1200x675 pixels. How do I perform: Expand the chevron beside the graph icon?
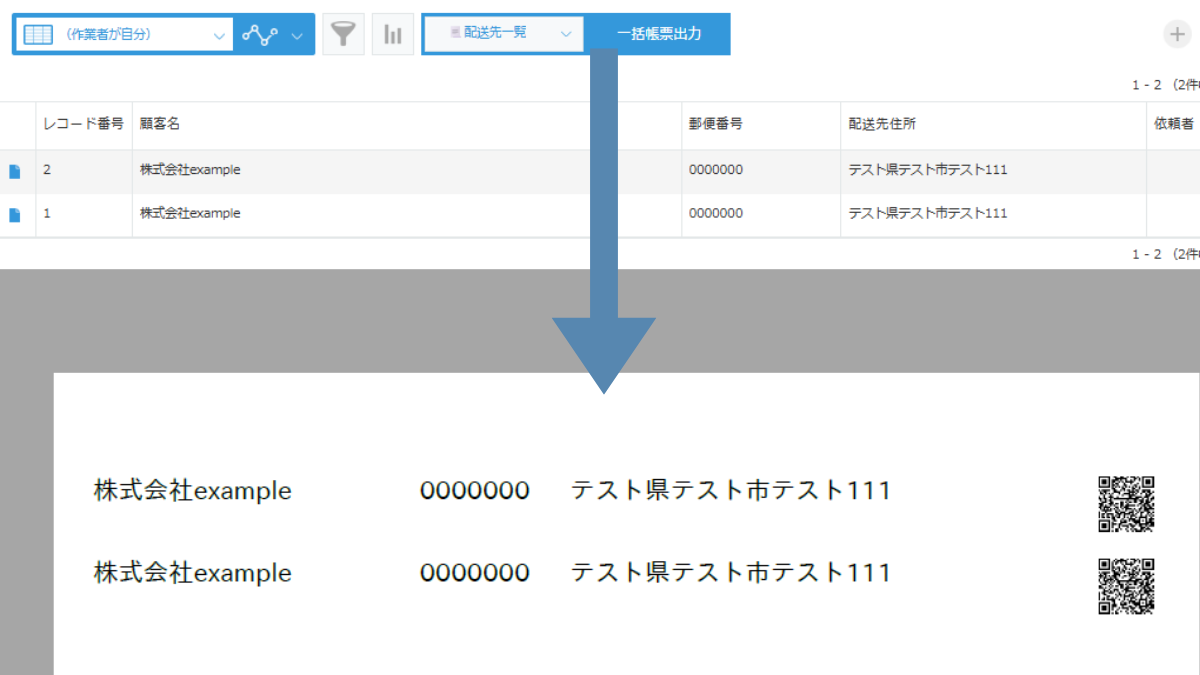[x=297, y=35]
